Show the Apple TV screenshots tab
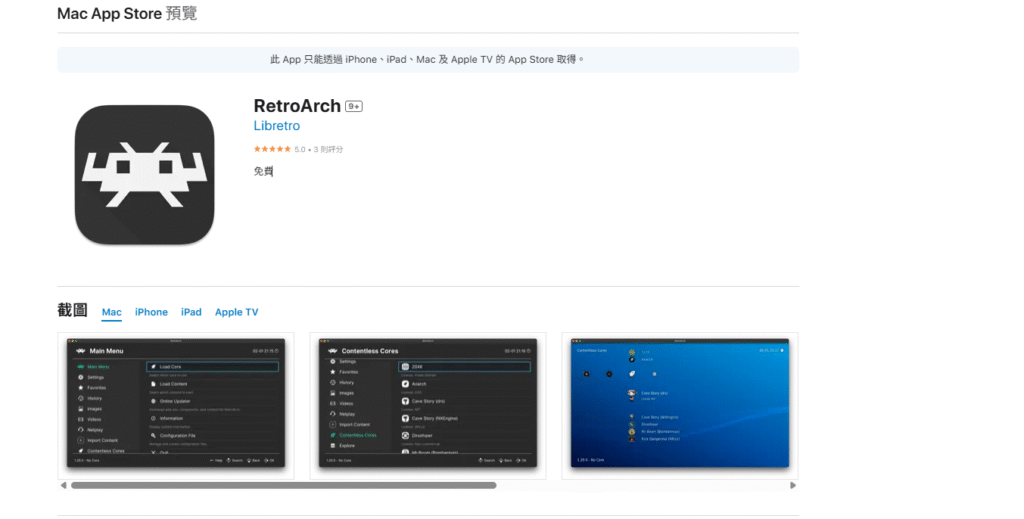1024x519 pixels. click(236, 312)
